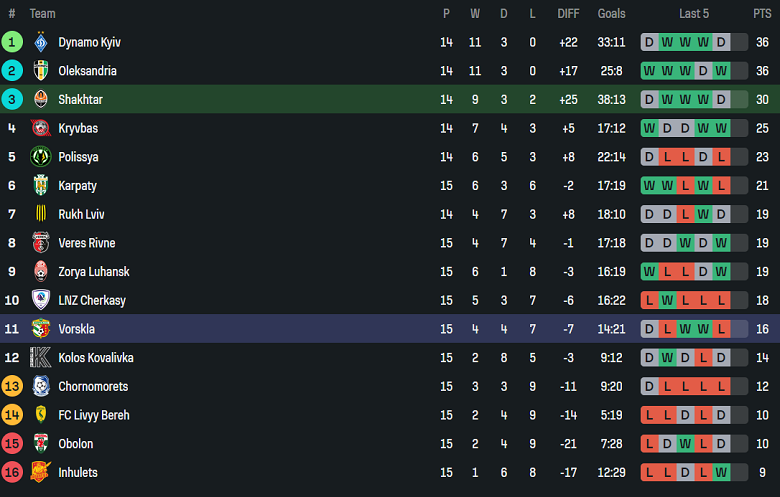
Task: Click the Oleksandria team logo
Action: tap(41, 71)
